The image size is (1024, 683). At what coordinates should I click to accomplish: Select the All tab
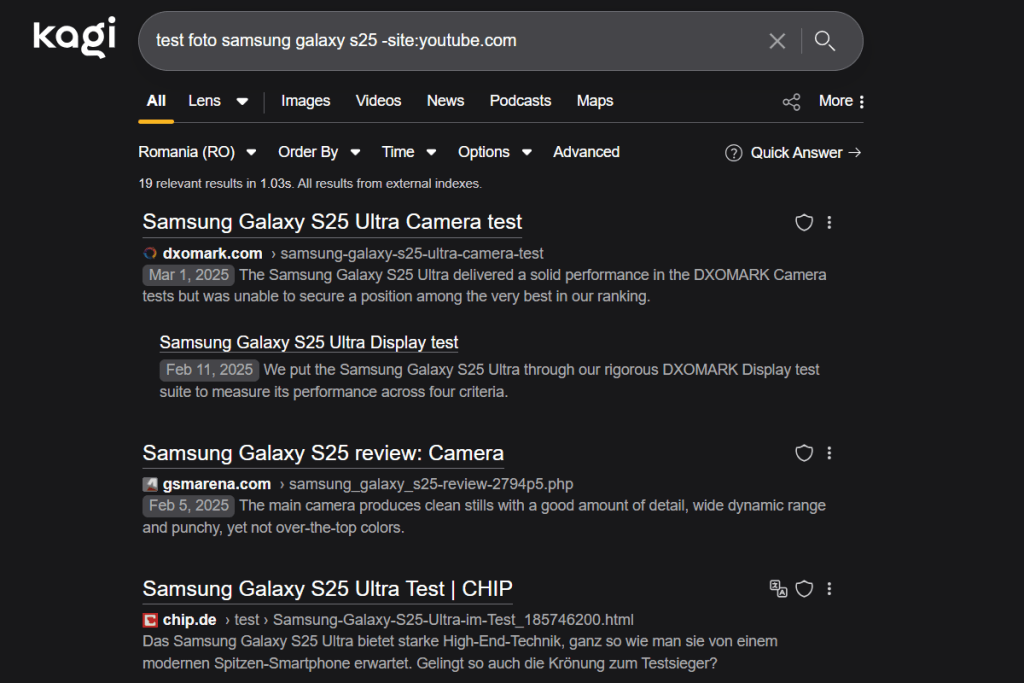156,101
